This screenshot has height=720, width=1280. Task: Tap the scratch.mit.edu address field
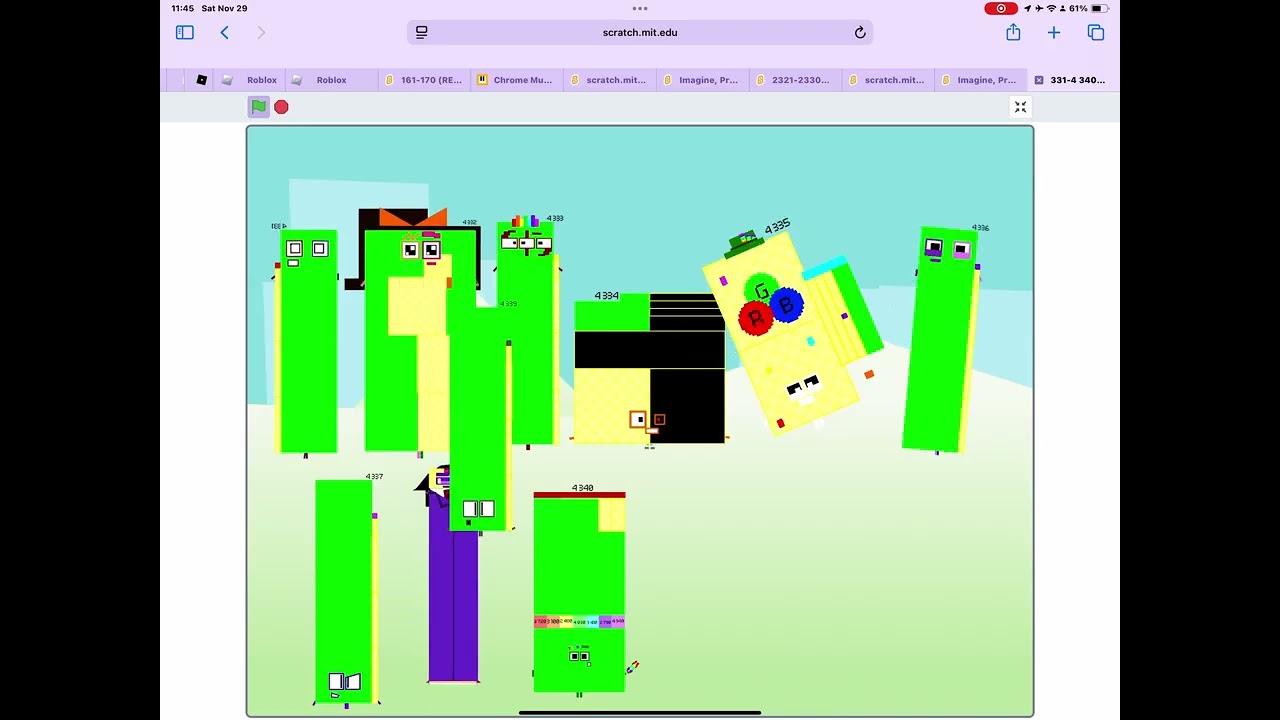coord(640,33)
